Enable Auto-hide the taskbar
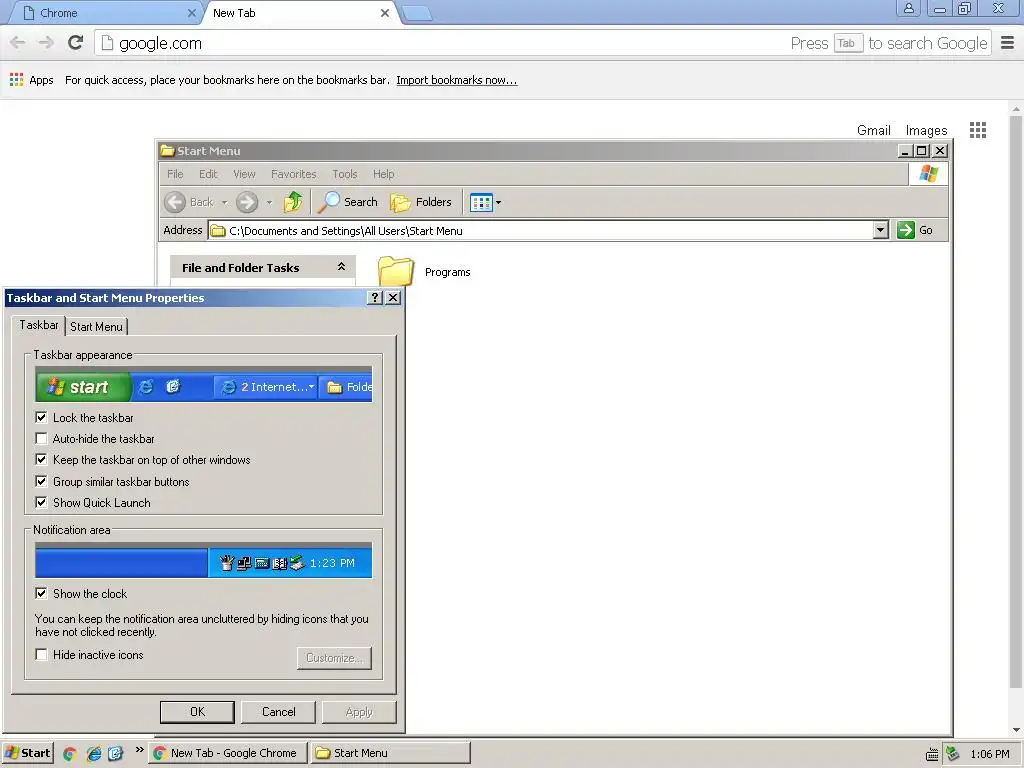 click(41, 439)
